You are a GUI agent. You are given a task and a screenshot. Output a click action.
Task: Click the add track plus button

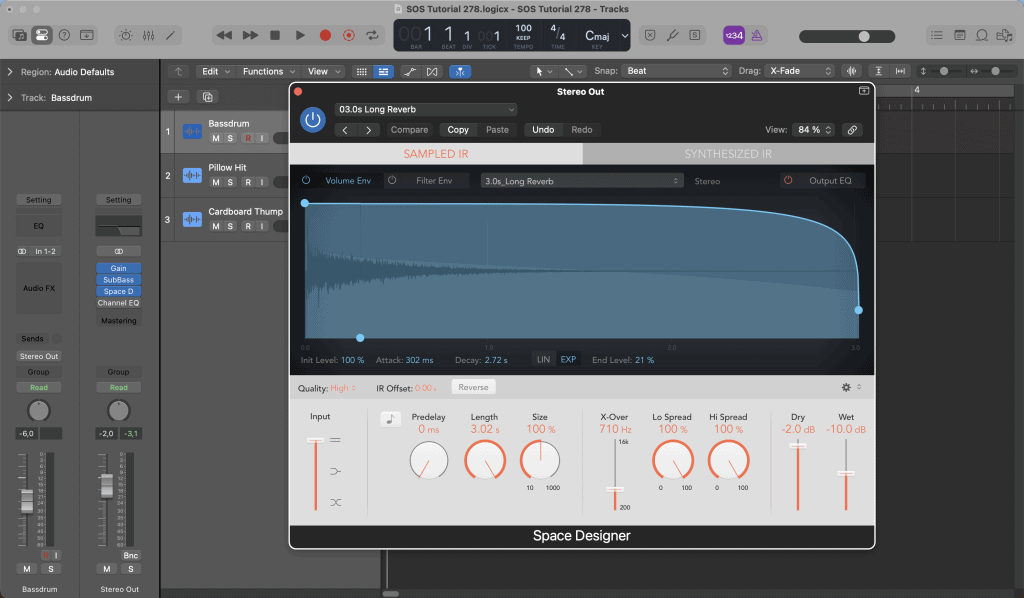pos(178,97)
